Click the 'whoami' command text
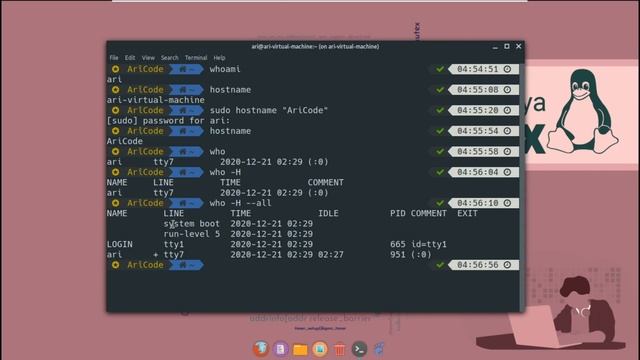Image resolution: width=640 pixels, height=360 pixels. tap(225, 69)
